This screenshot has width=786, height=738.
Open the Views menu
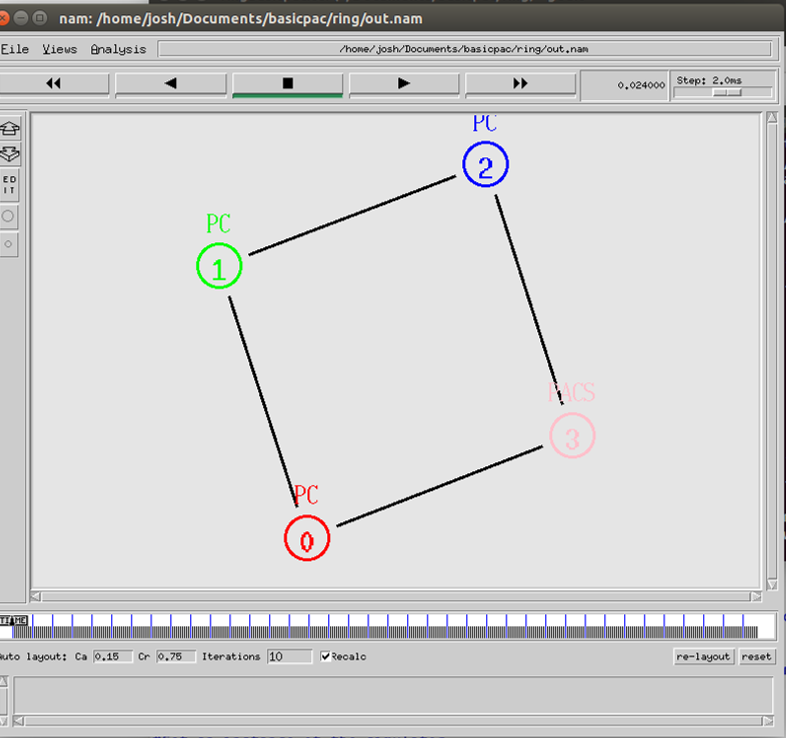pyautogui.click(x=60, y=49)
